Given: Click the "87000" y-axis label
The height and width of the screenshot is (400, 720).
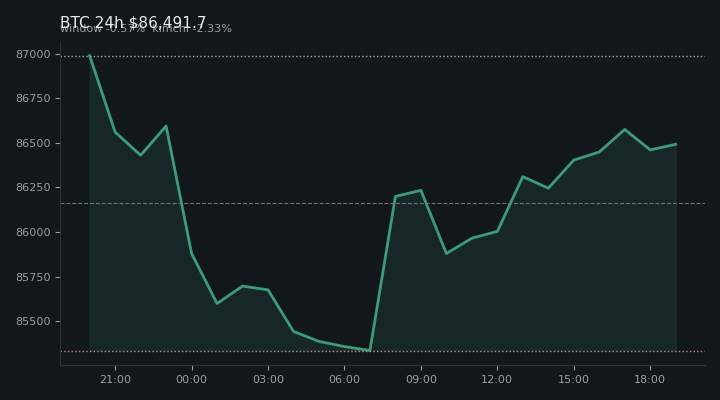Looking at the screenshot, I should pos(33,54).
